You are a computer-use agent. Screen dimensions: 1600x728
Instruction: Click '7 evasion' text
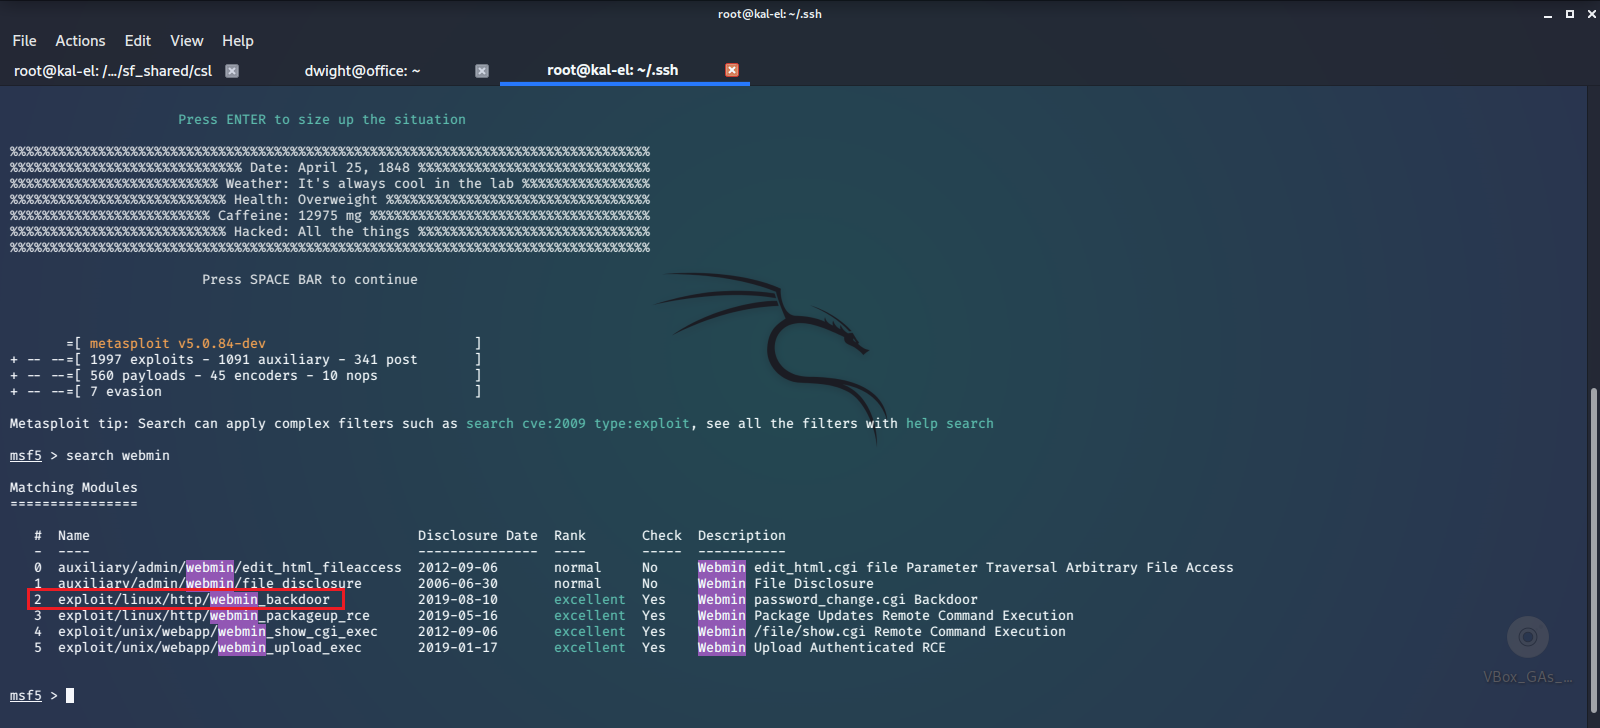point(126,391)
